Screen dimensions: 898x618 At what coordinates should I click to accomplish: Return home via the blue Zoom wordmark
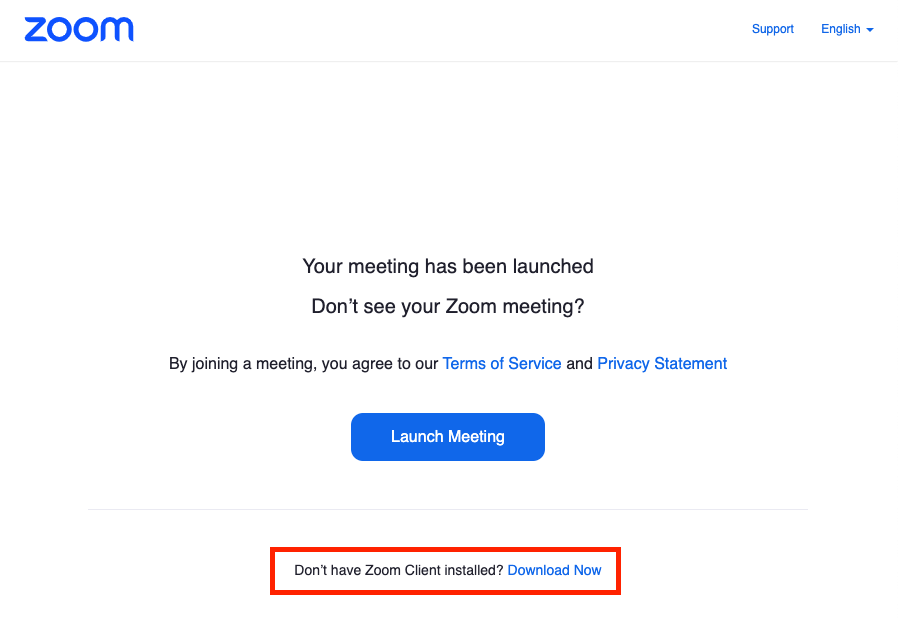79,29
